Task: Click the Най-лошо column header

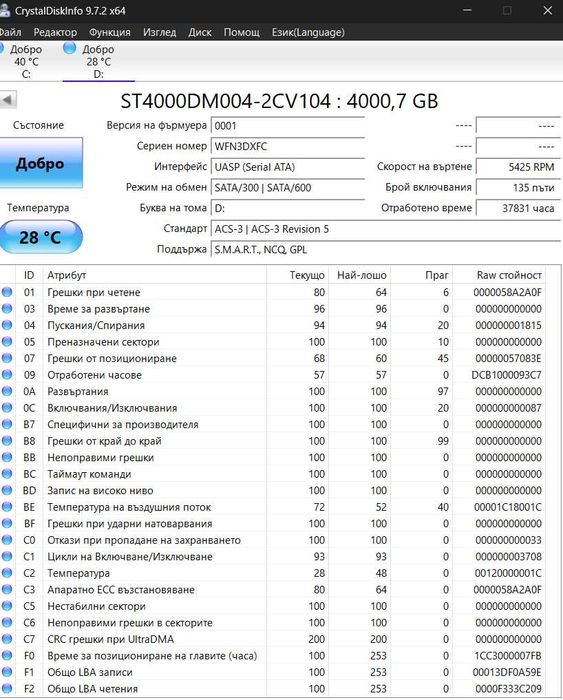Action: (360, 275)
